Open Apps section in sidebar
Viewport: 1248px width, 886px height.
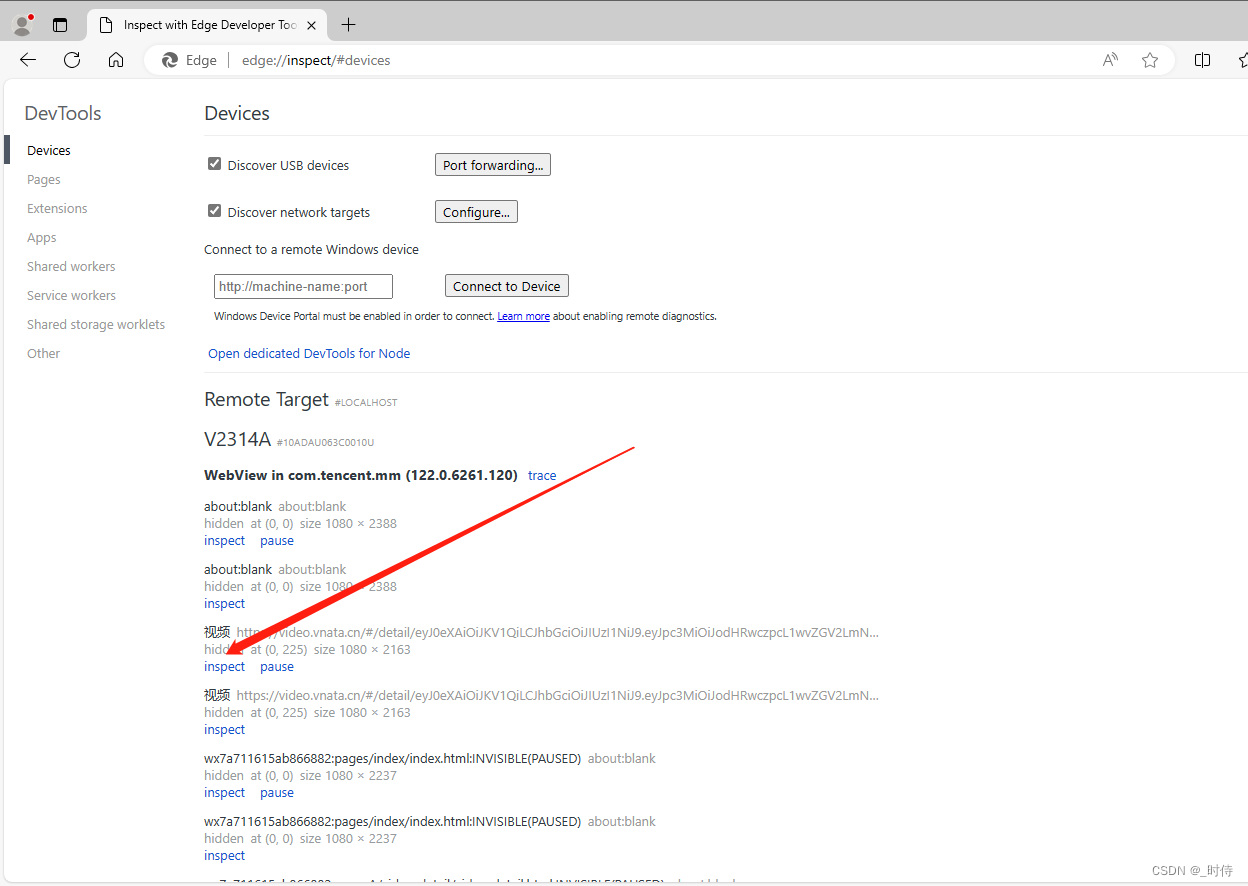pyautogui.click(x=42, y=237)
